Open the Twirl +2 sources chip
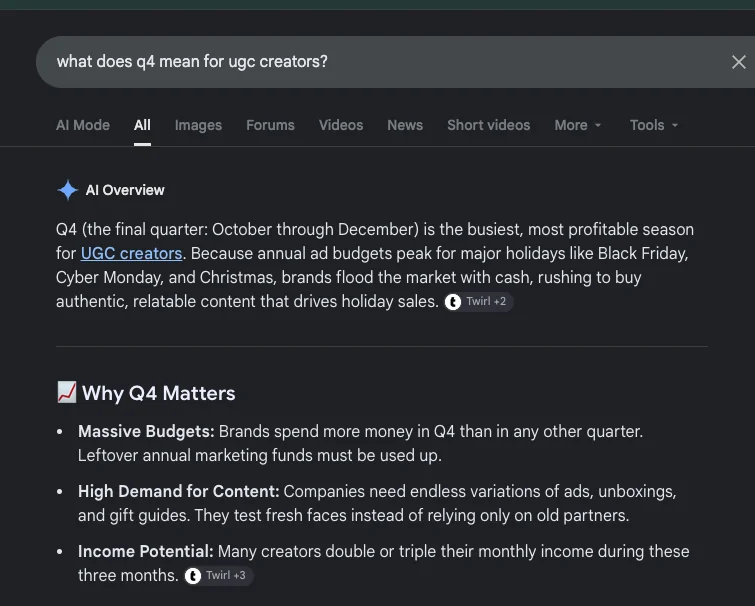 [x=478, y=302]
